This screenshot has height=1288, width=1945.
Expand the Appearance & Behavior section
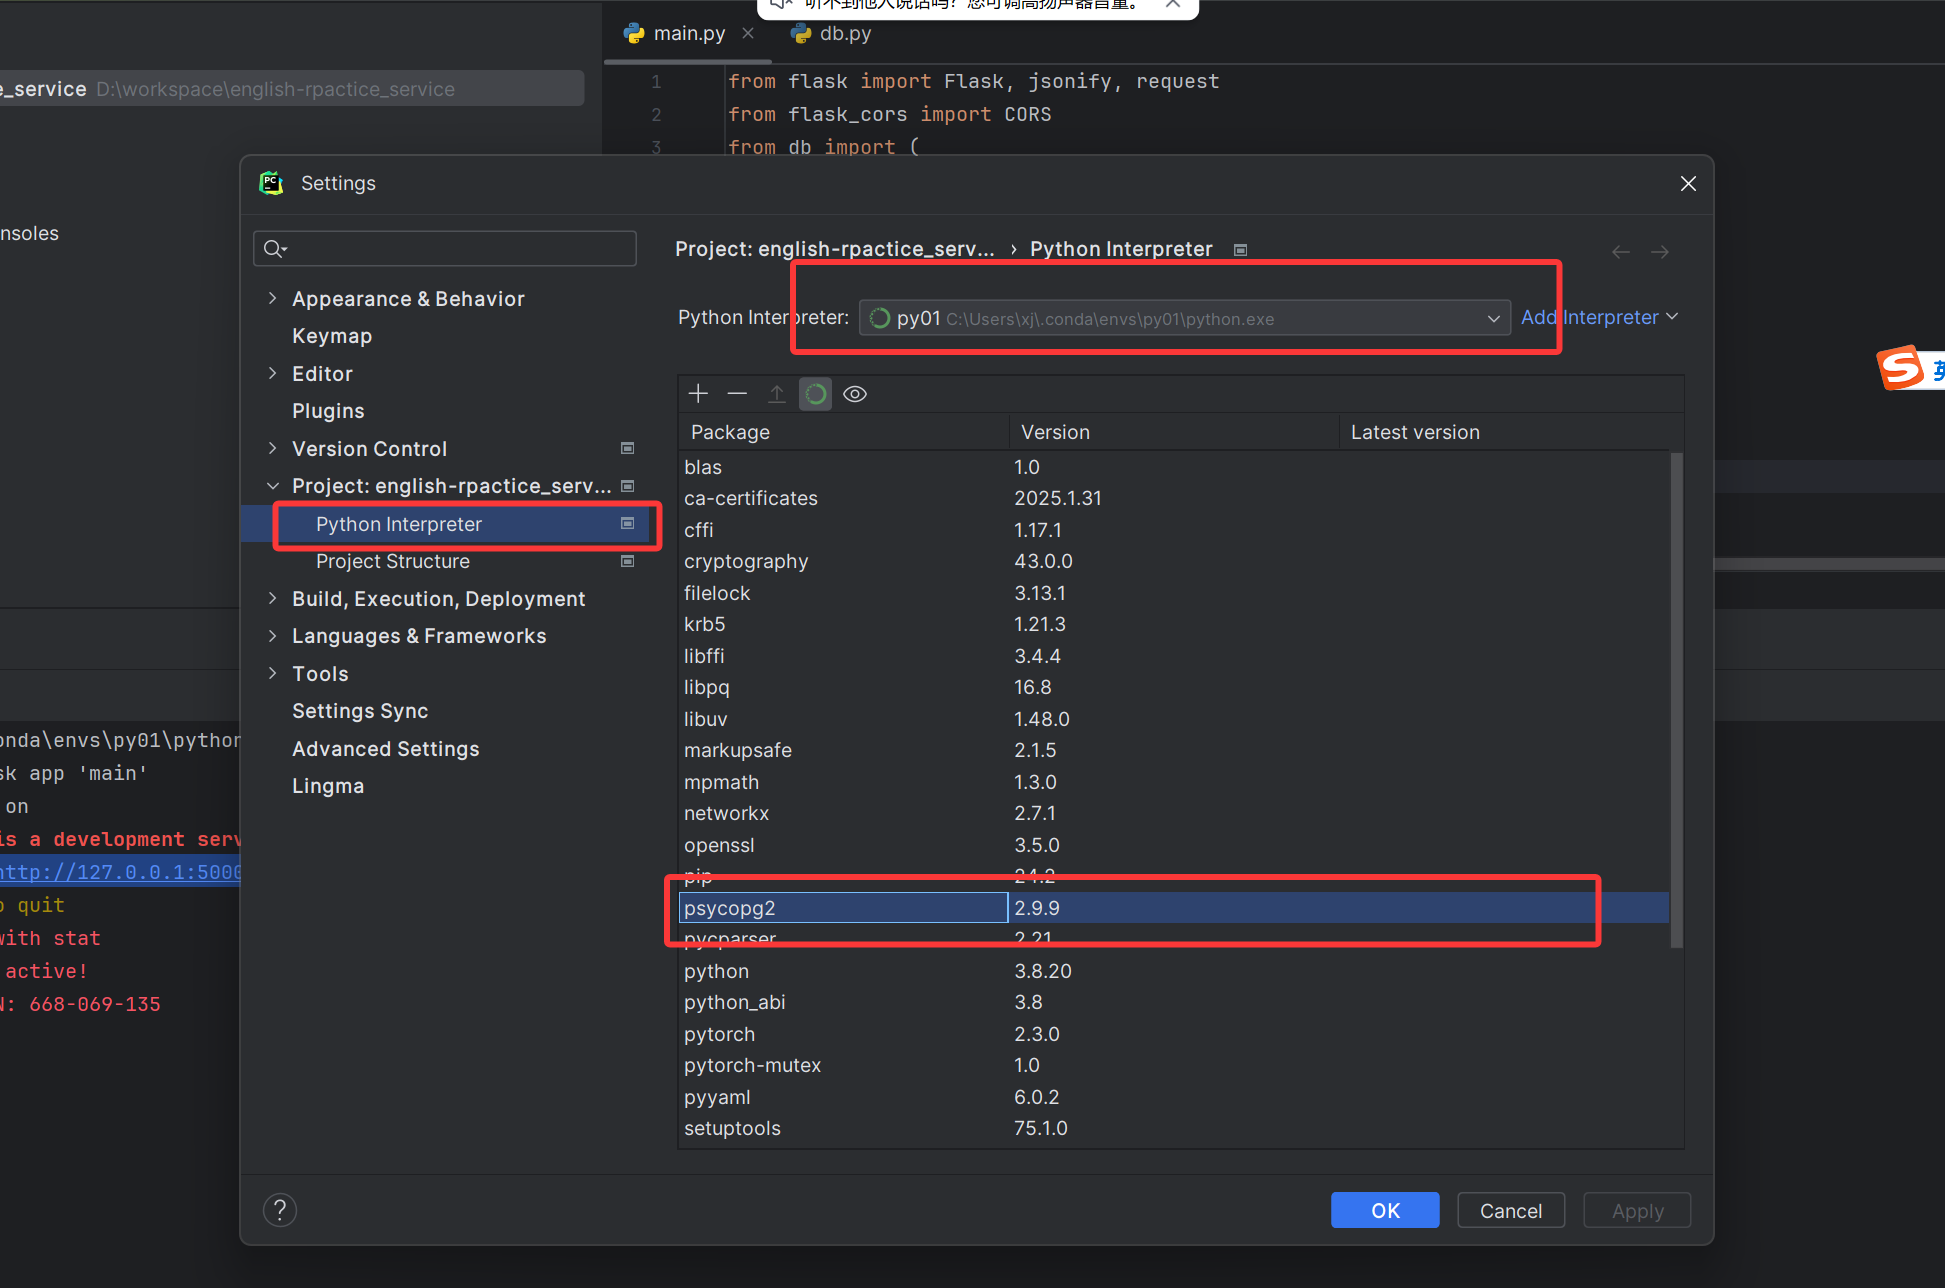tap(272, 298)
